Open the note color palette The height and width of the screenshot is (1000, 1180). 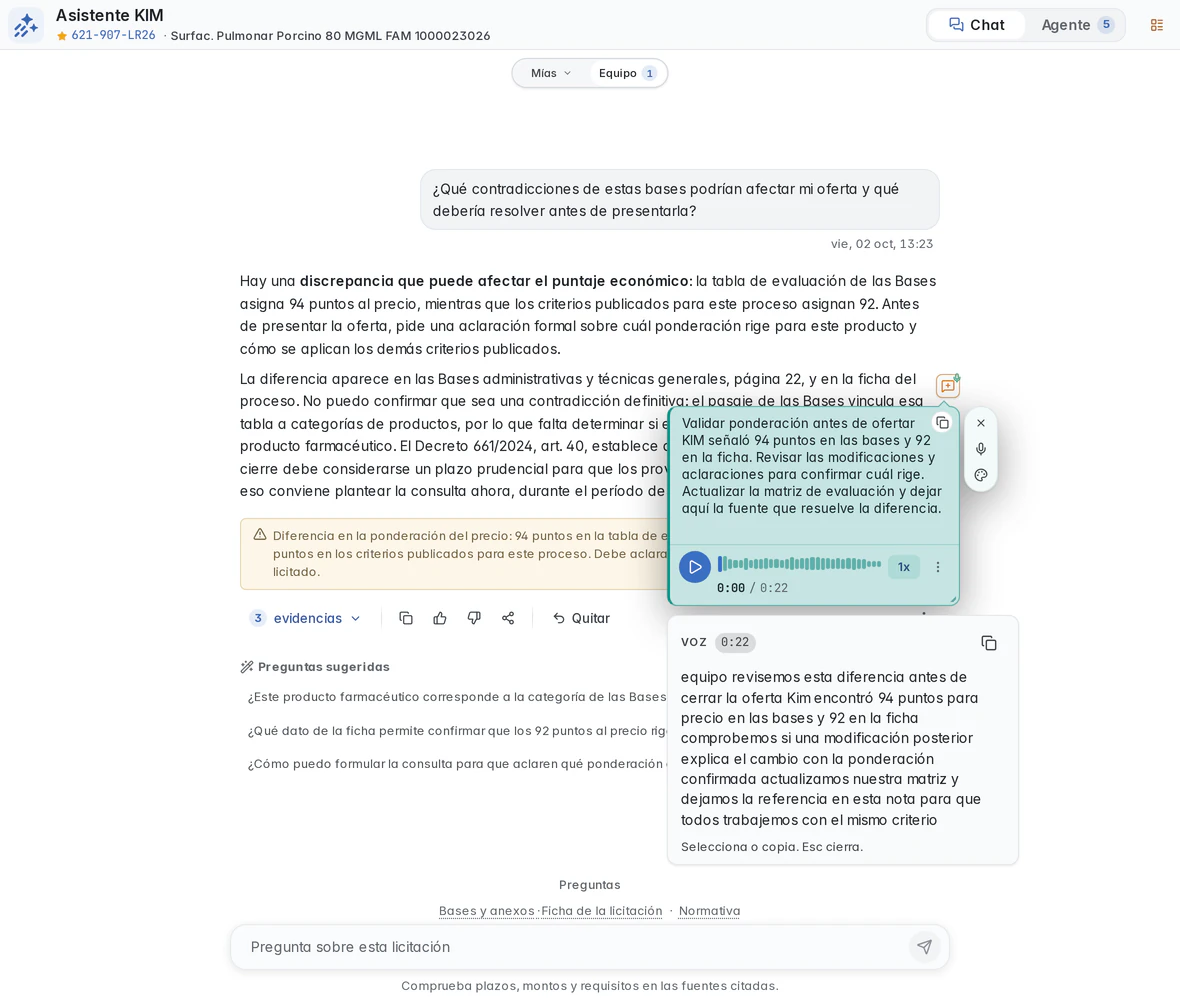coord(981,475)
